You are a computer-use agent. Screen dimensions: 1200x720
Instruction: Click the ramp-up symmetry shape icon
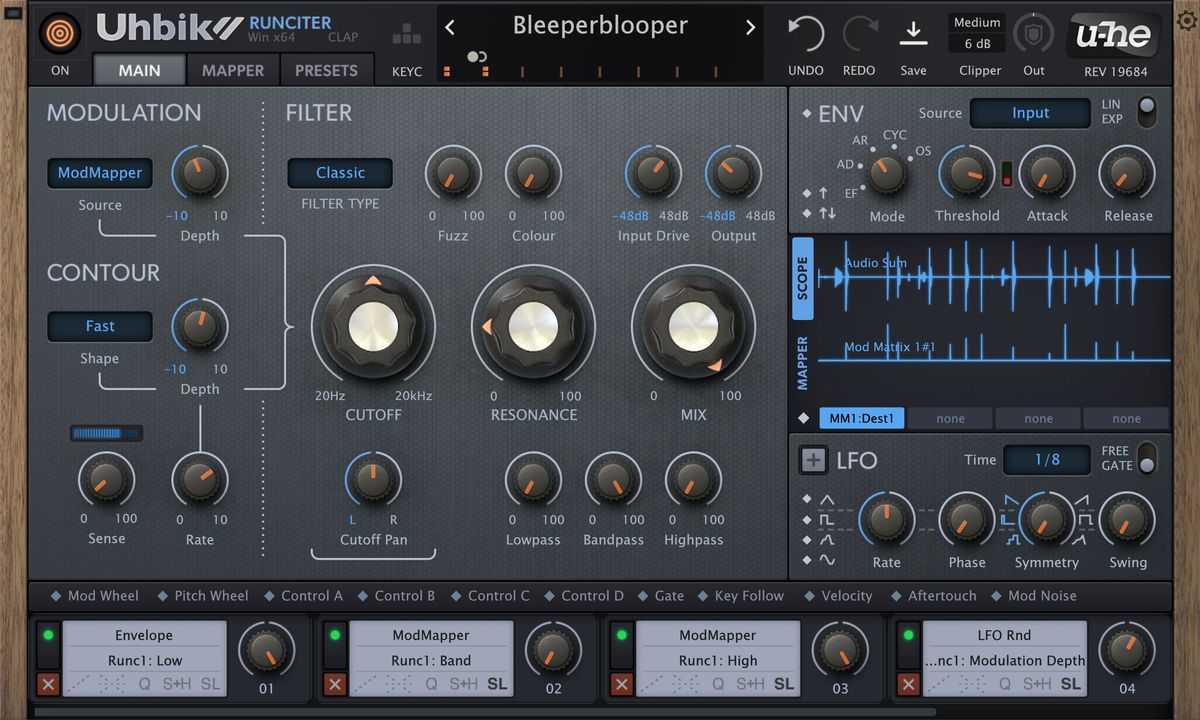pos(1084,499)
